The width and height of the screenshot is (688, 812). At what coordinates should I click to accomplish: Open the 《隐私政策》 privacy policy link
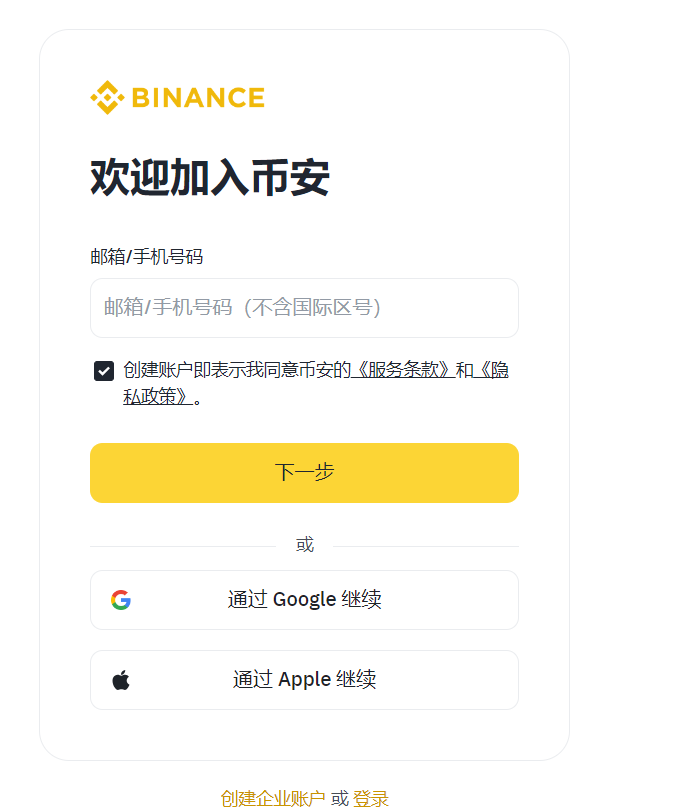(x=156, y=396)
